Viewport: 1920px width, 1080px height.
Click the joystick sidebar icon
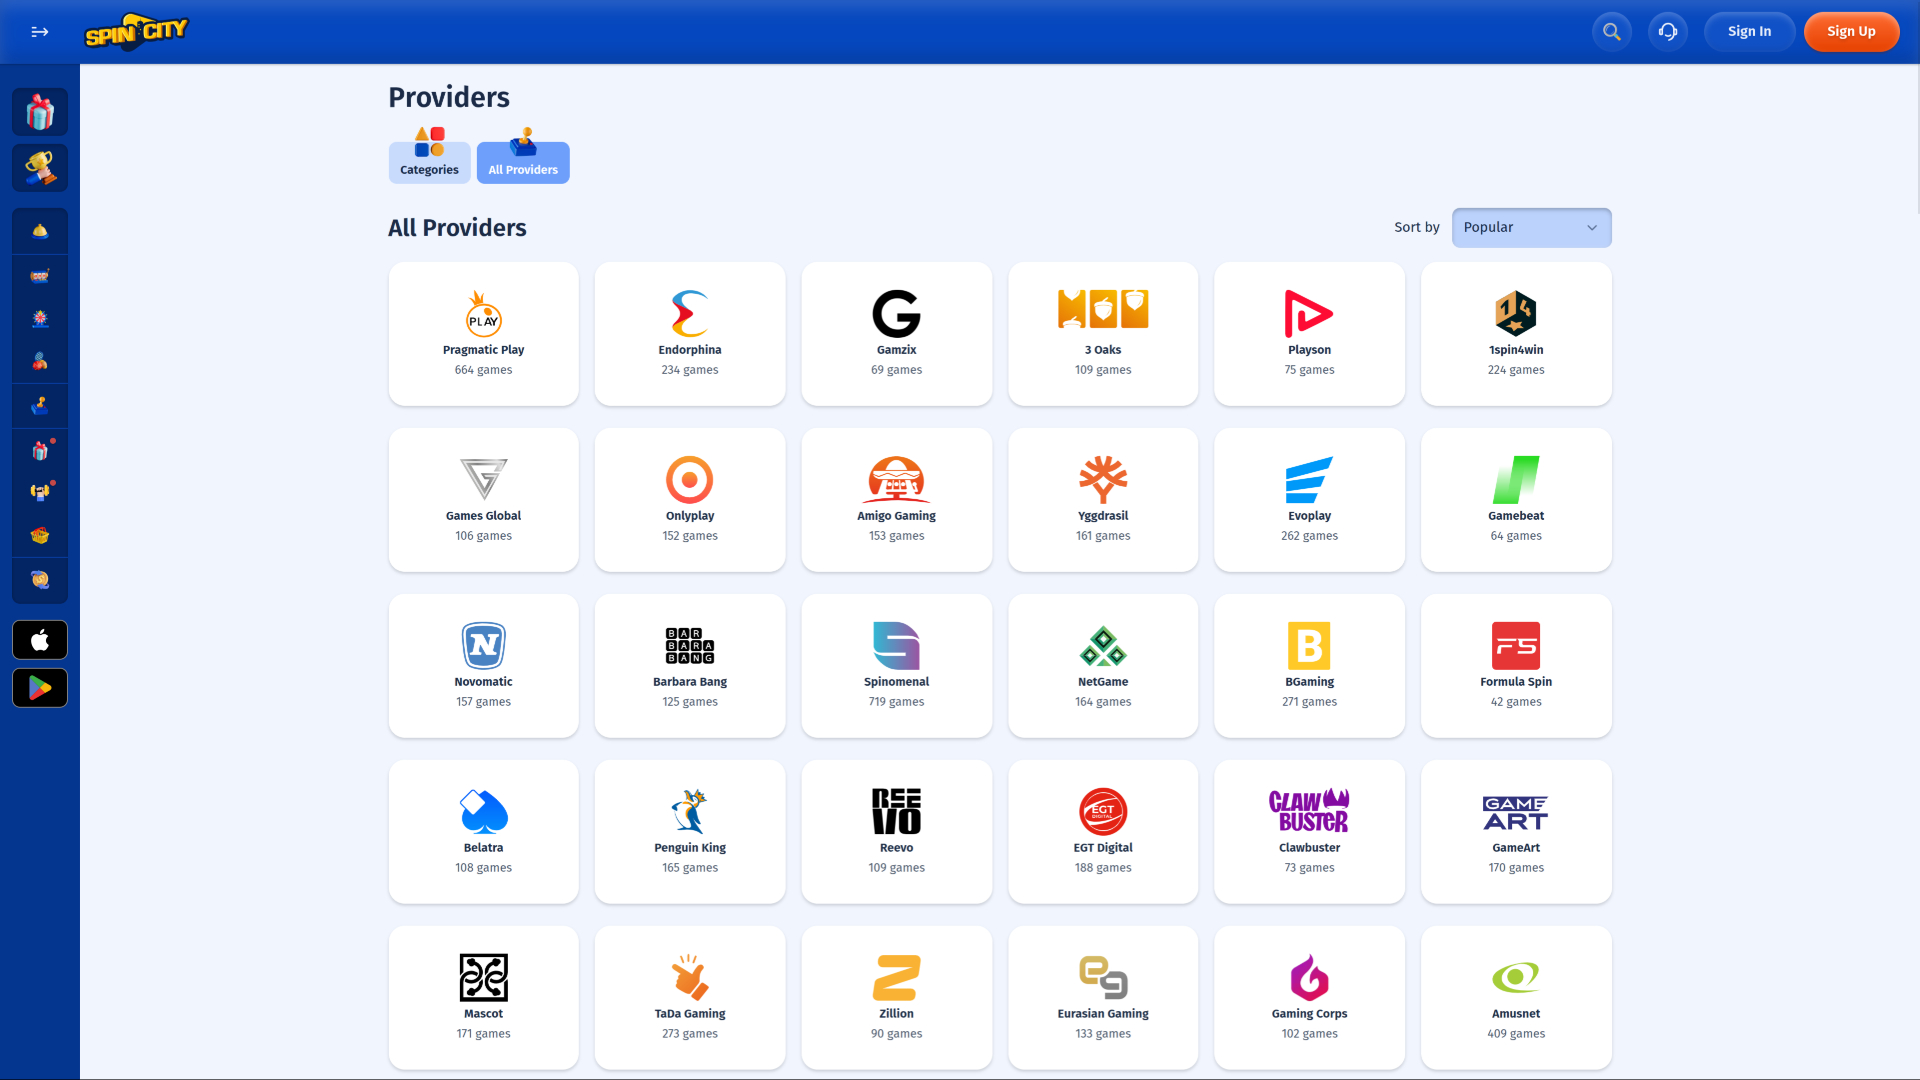(40, 405)
